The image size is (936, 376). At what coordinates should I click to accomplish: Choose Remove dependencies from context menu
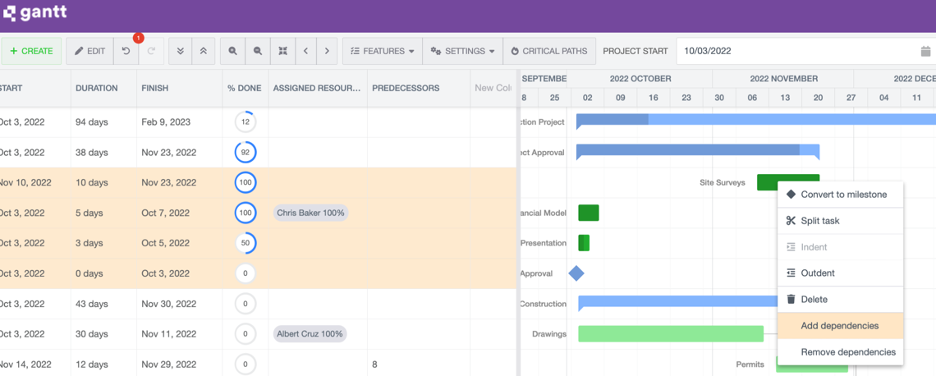pos(840,352)
